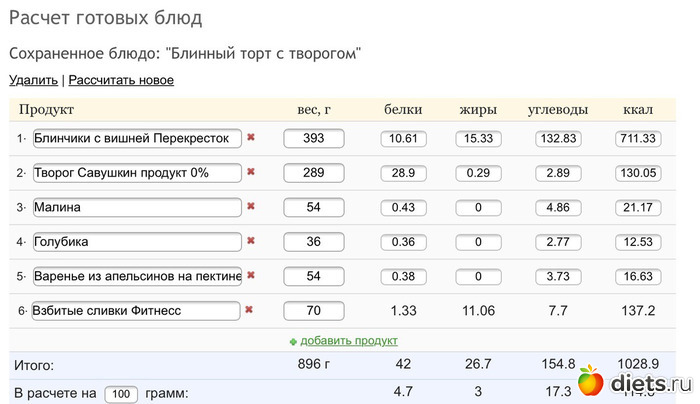Click the добавить продукт link

(x=349, y=340)
